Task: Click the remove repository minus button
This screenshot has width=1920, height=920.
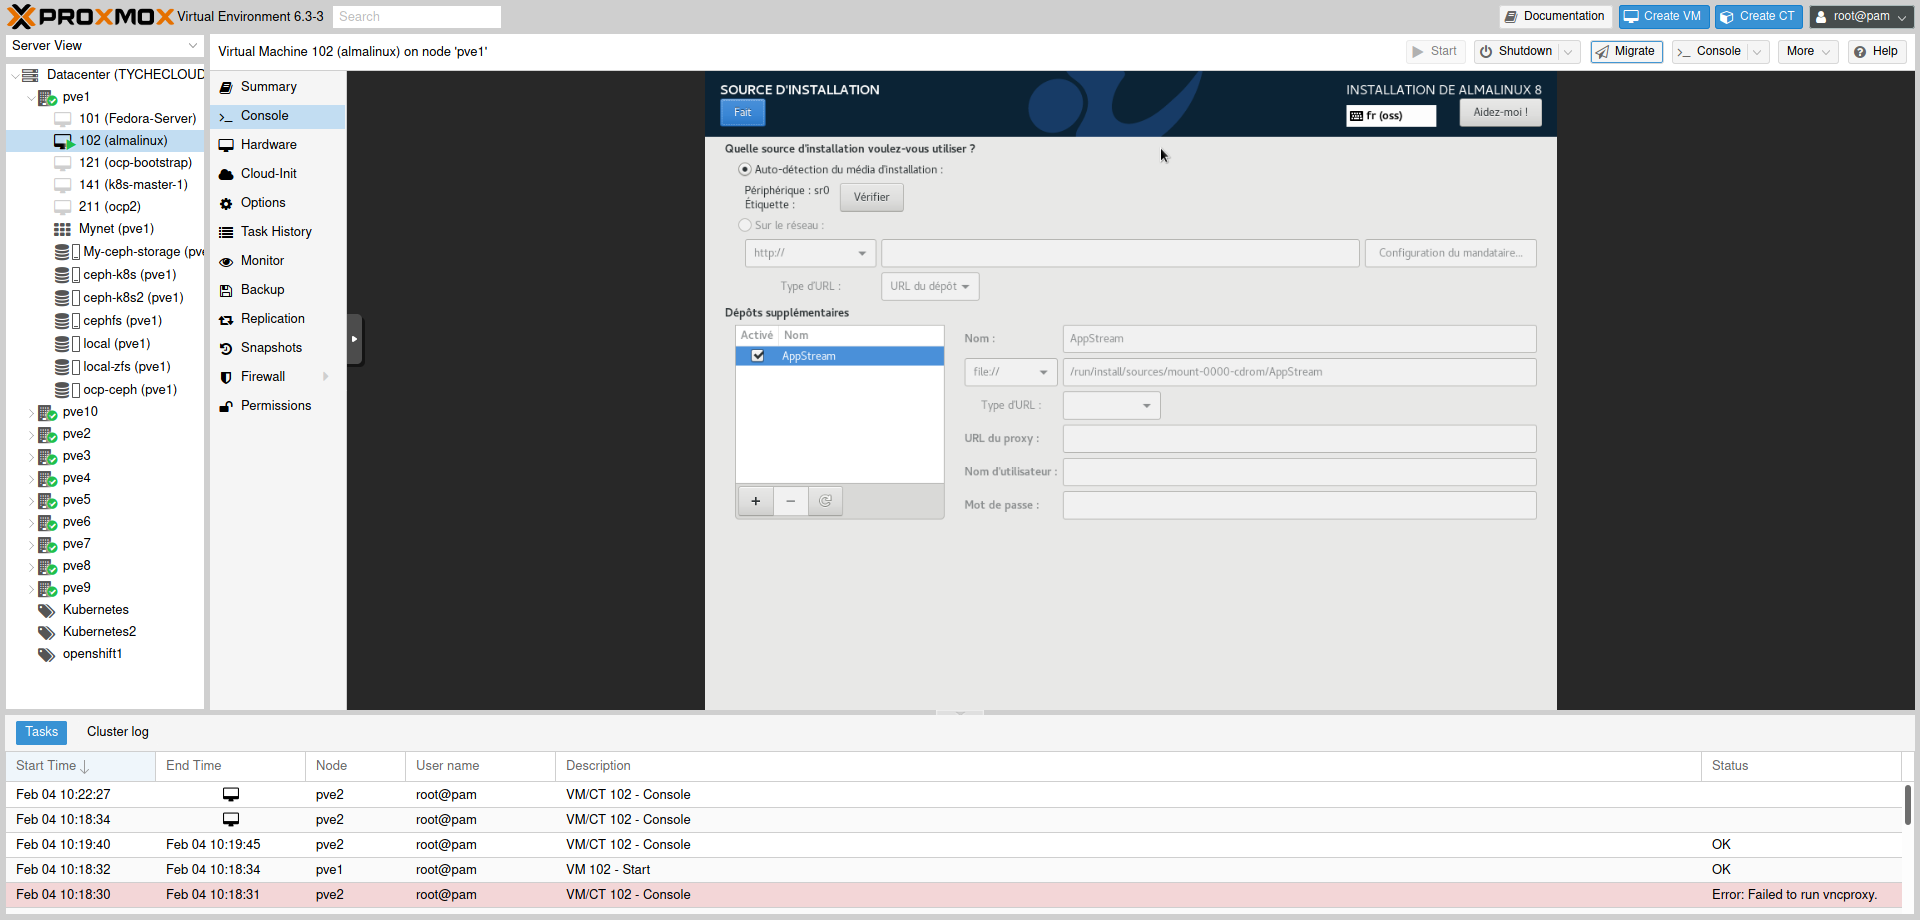Action: 791,501
